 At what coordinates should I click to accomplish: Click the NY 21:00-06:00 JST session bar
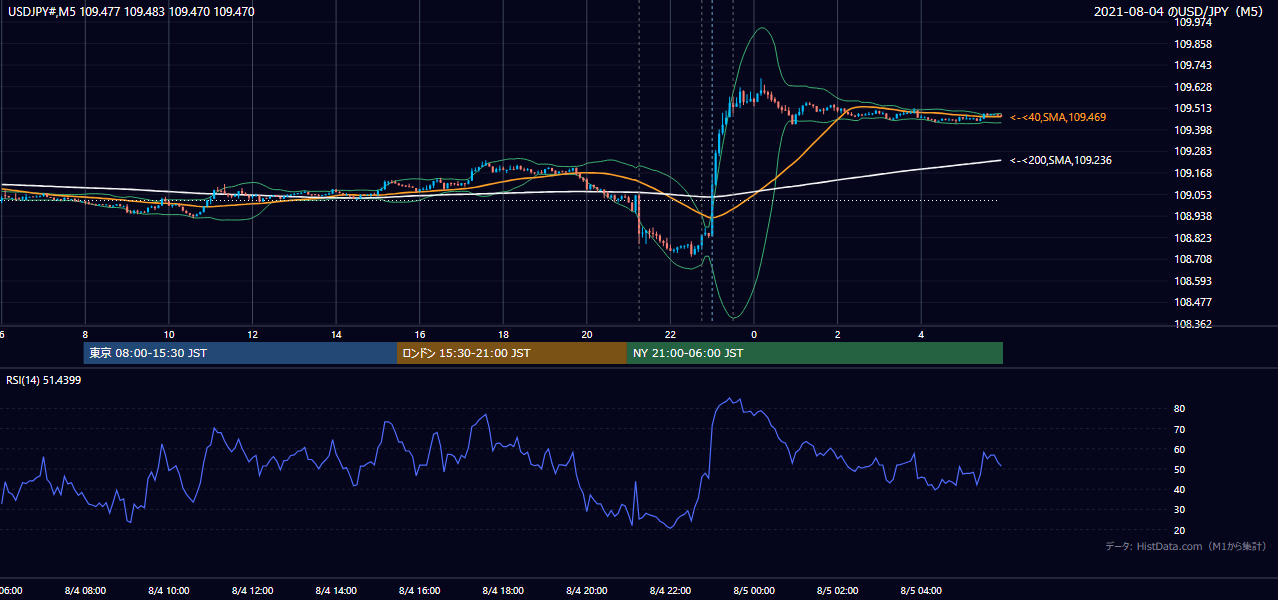click(815, 353)
